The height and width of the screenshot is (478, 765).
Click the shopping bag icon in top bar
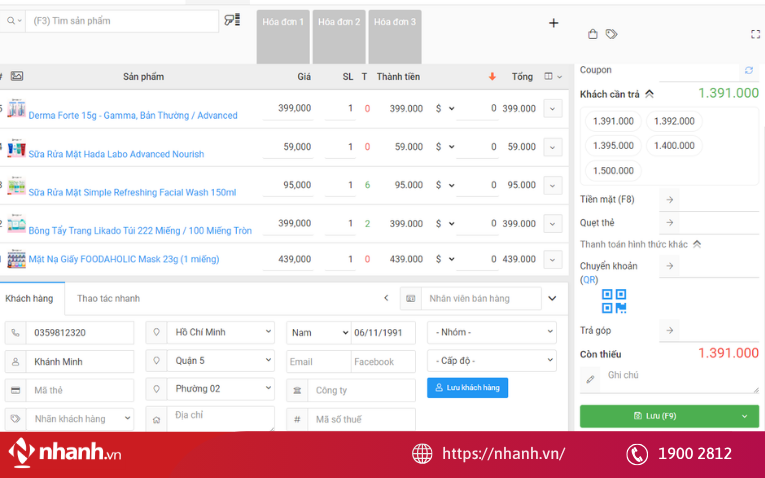[593, 34]
